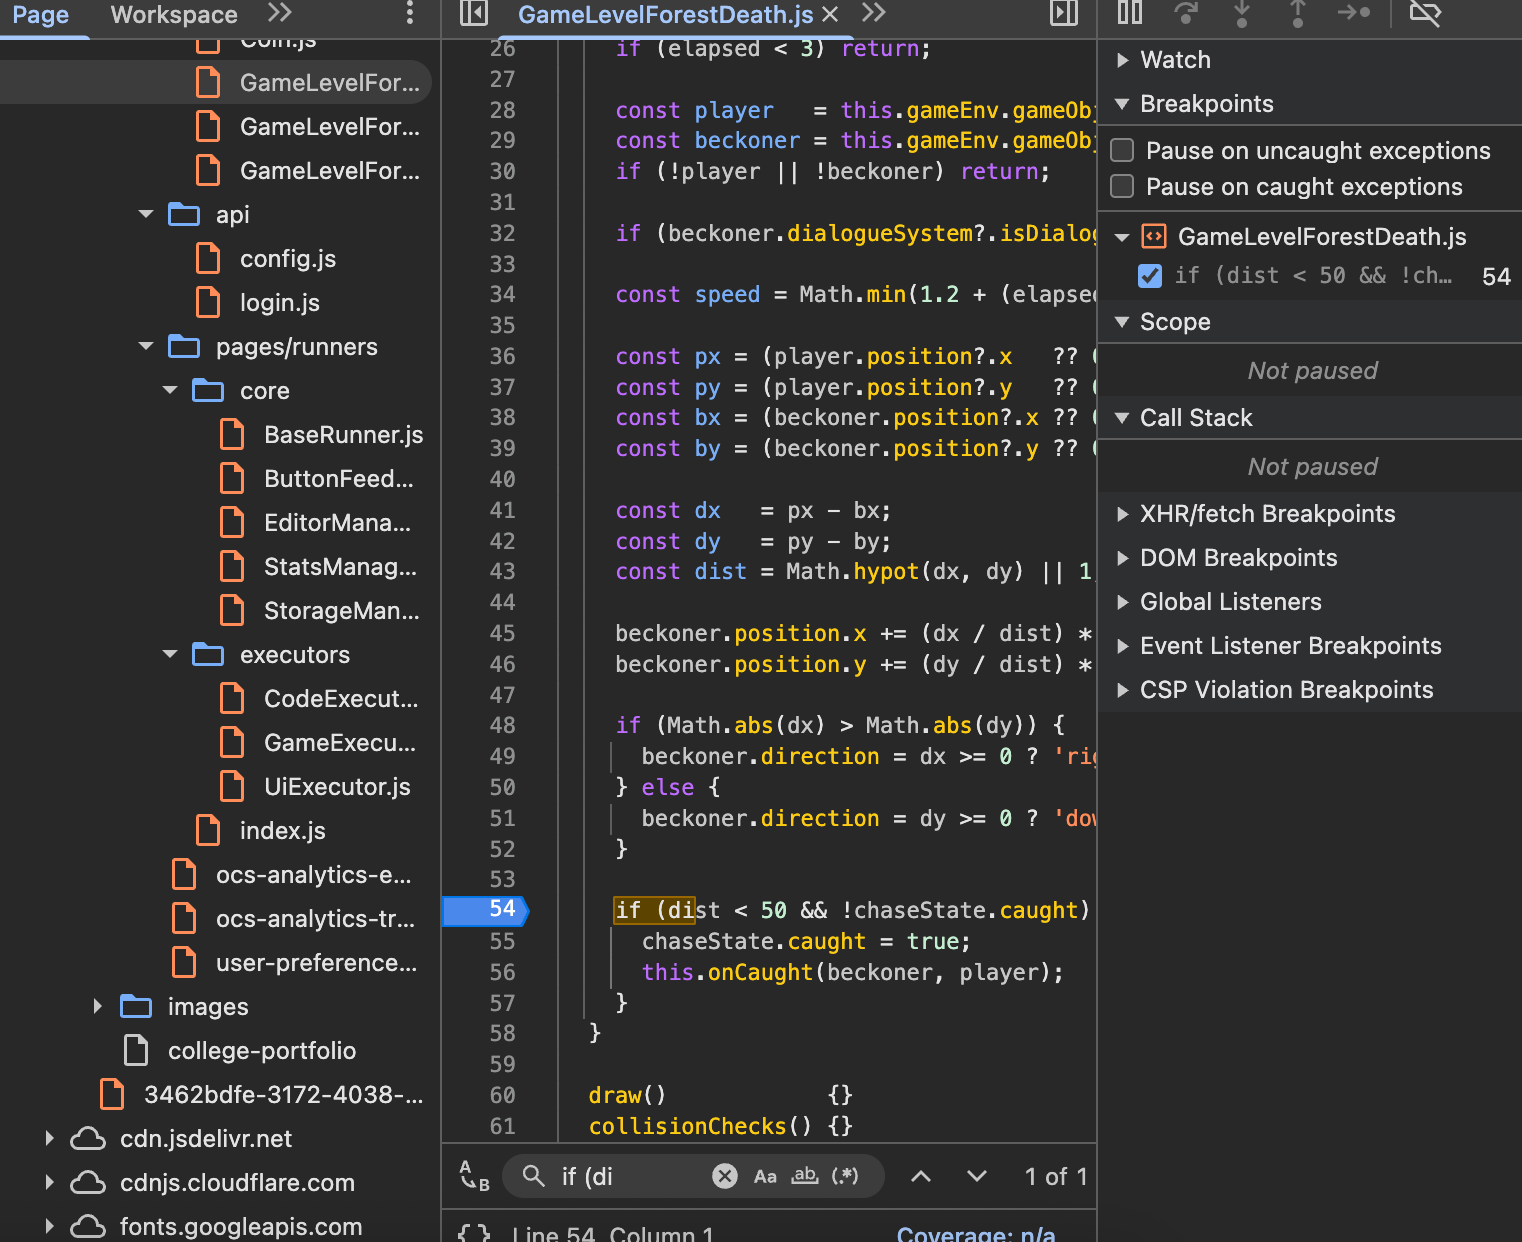Open config.js in the file tree
This screenshot has height=1242, width=1522.
click(288, 258)
